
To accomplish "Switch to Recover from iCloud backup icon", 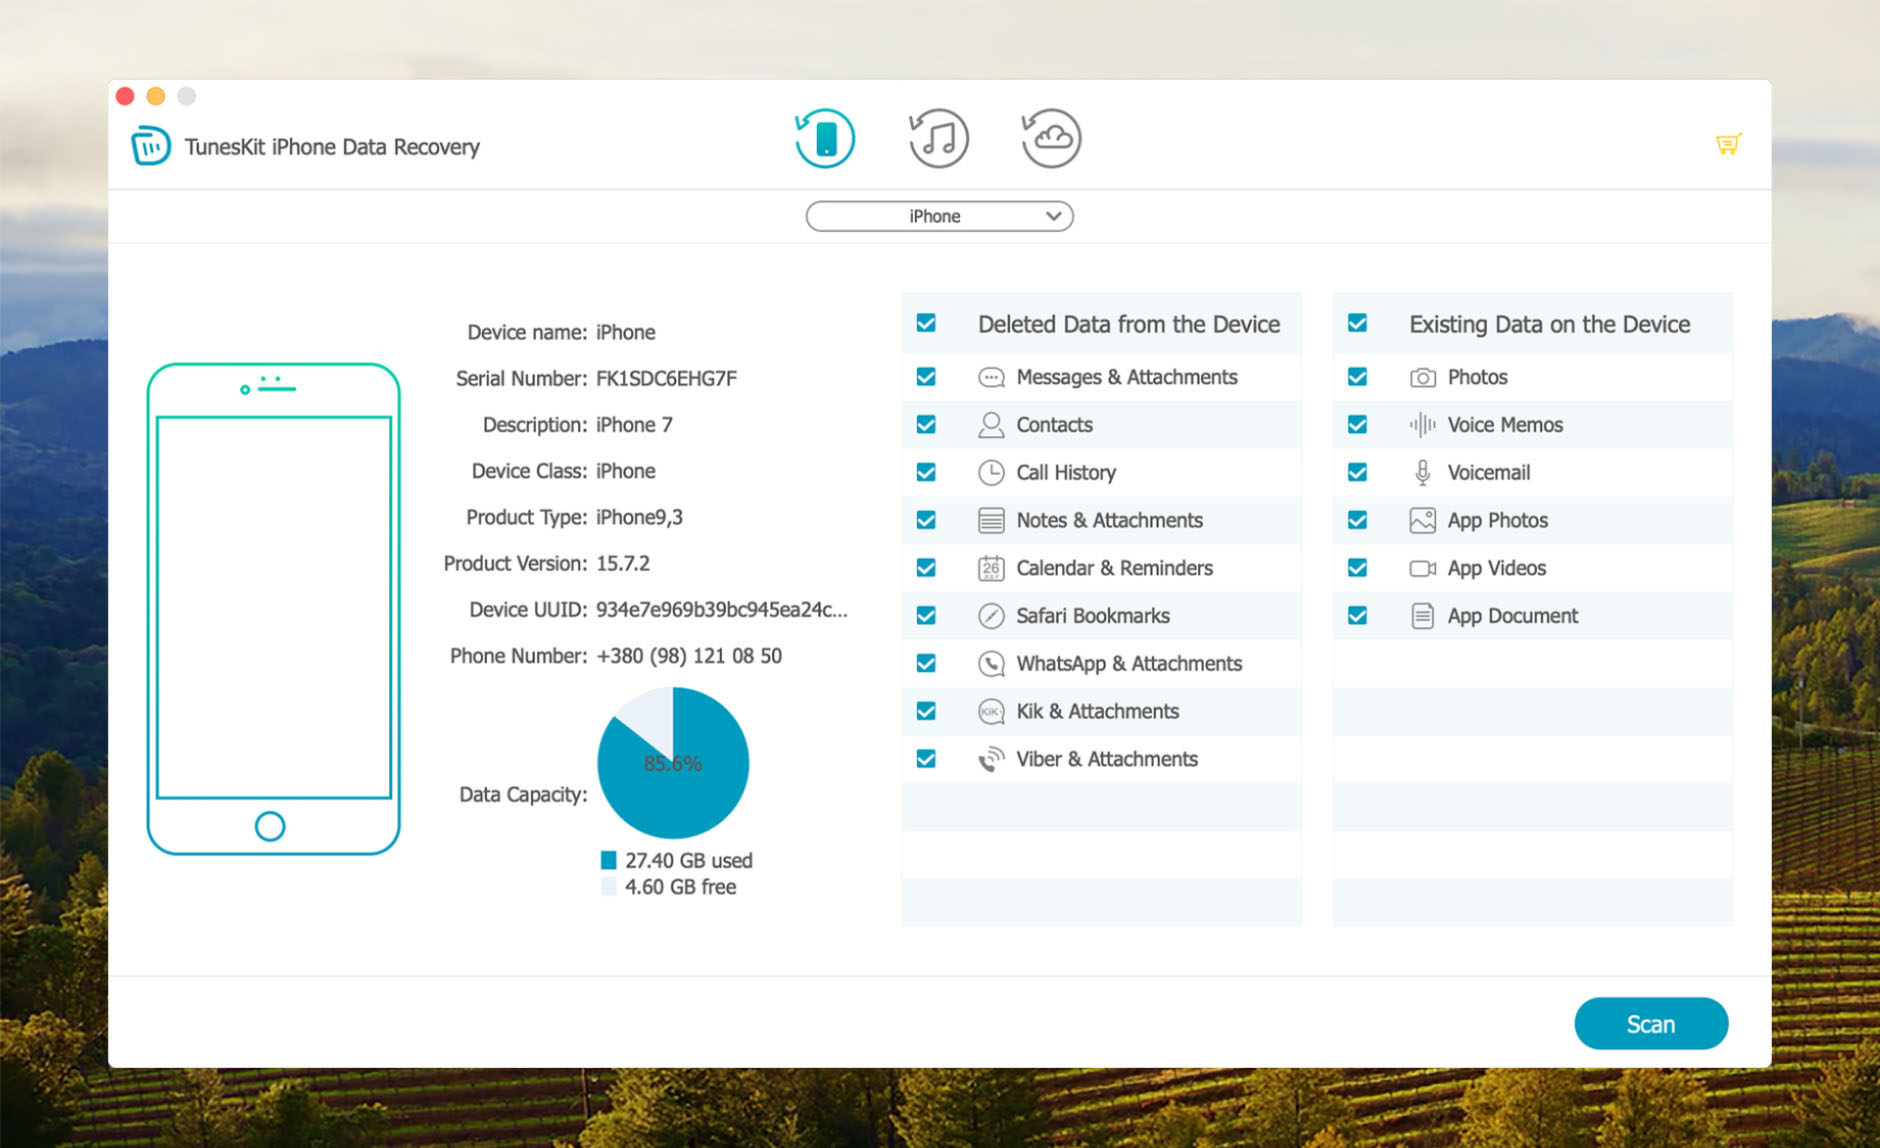I will coord(1051,138).
